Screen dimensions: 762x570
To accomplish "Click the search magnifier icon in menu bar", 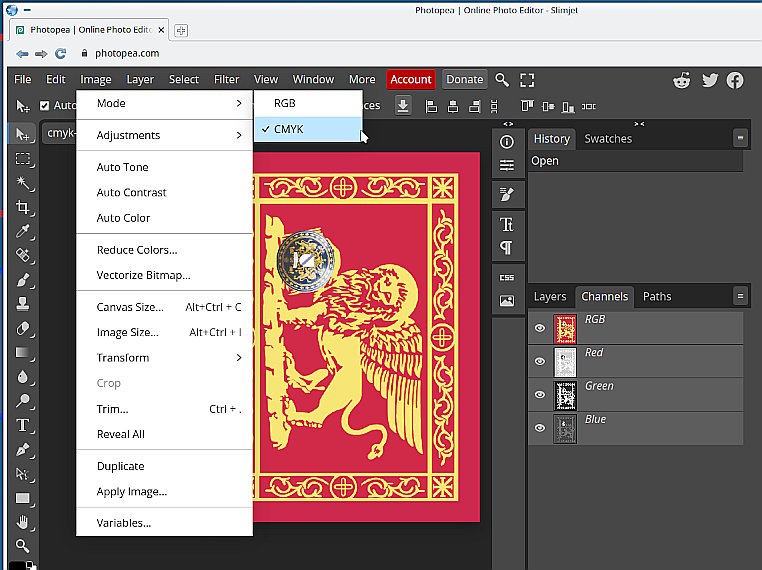I will click(502, 80).
